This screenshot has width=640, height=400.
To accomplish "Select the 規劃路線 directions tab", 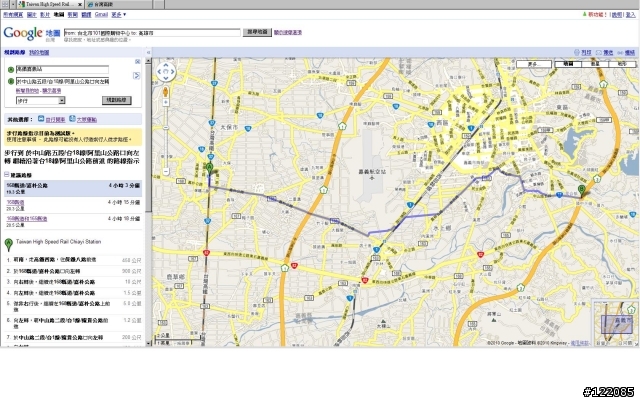I will coord(15,52).
